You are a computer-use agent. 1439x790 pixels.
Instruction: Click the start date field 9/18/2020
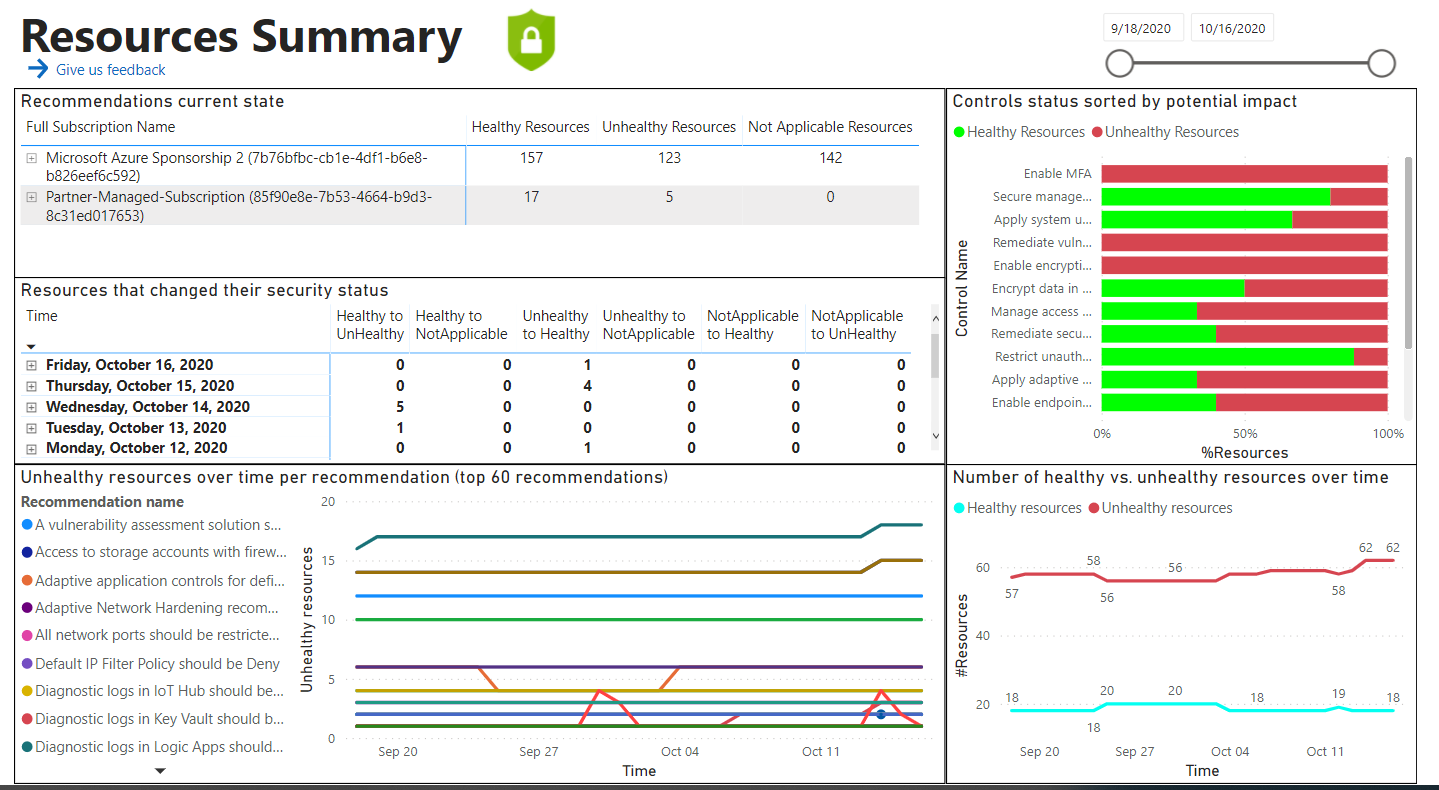[x=1143, y=28]
